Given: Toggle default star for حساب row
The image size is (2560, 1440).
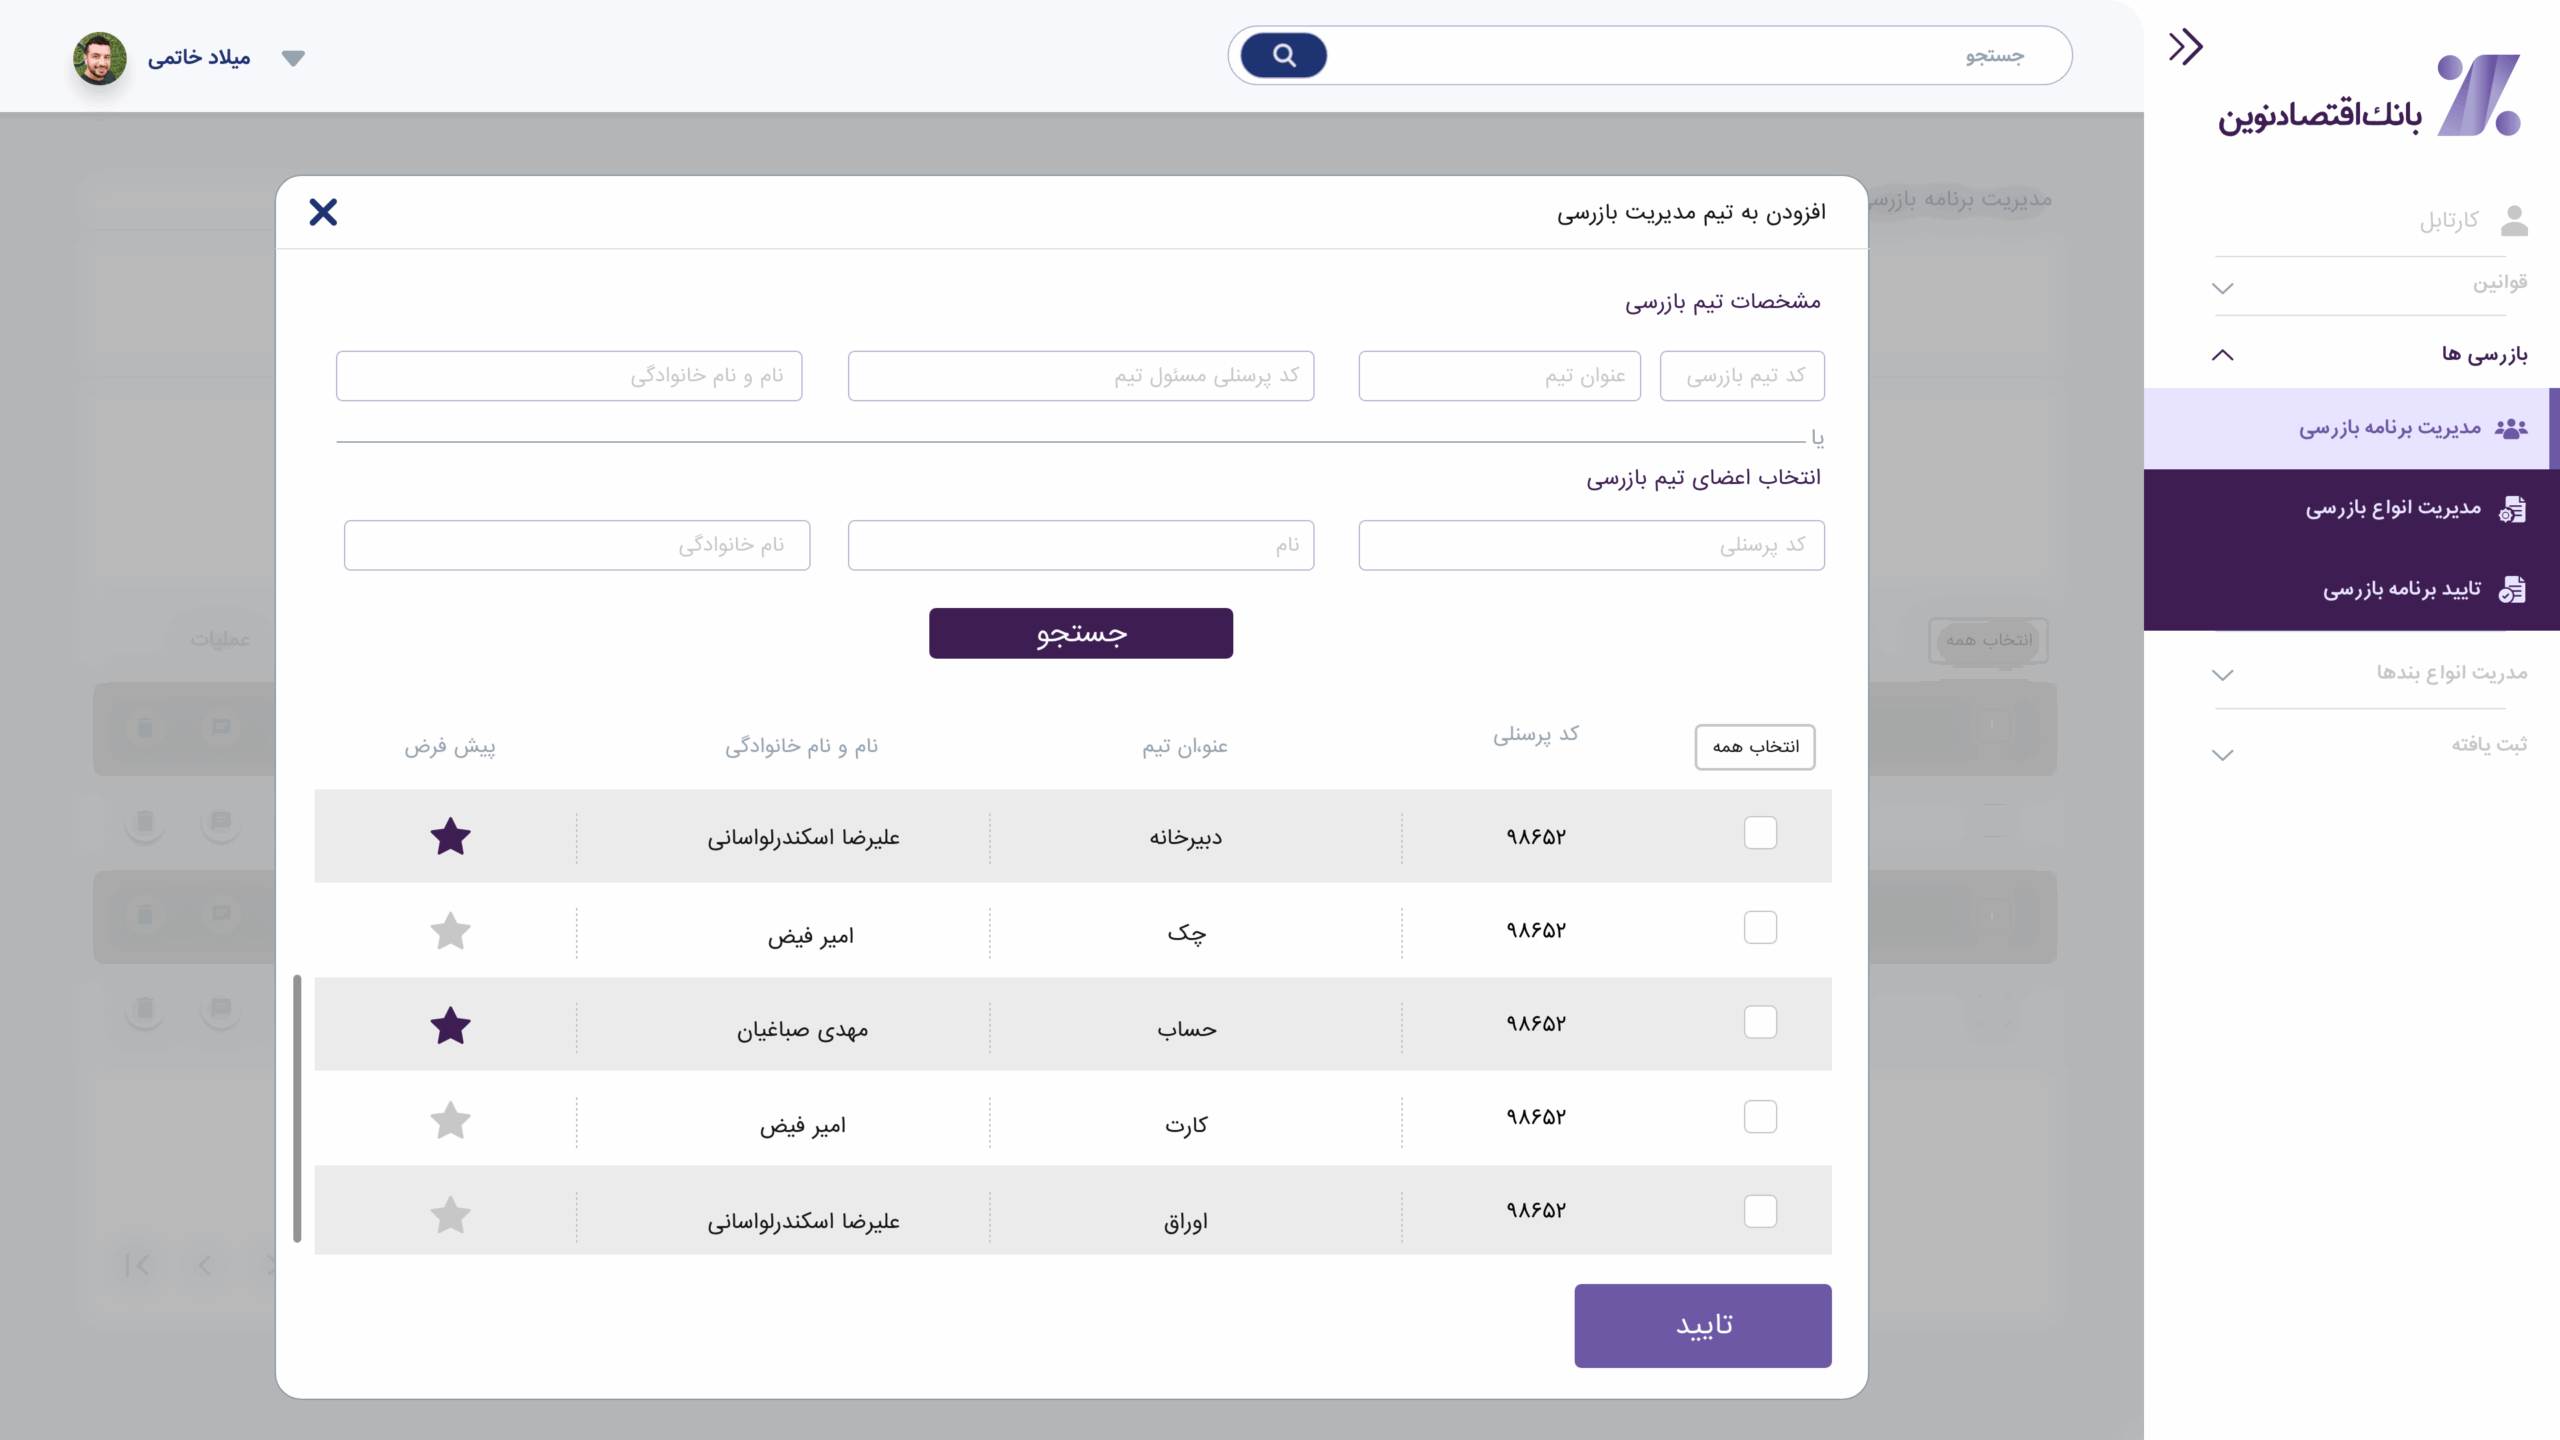Looking at the screenshot, I should (450, 1026).
